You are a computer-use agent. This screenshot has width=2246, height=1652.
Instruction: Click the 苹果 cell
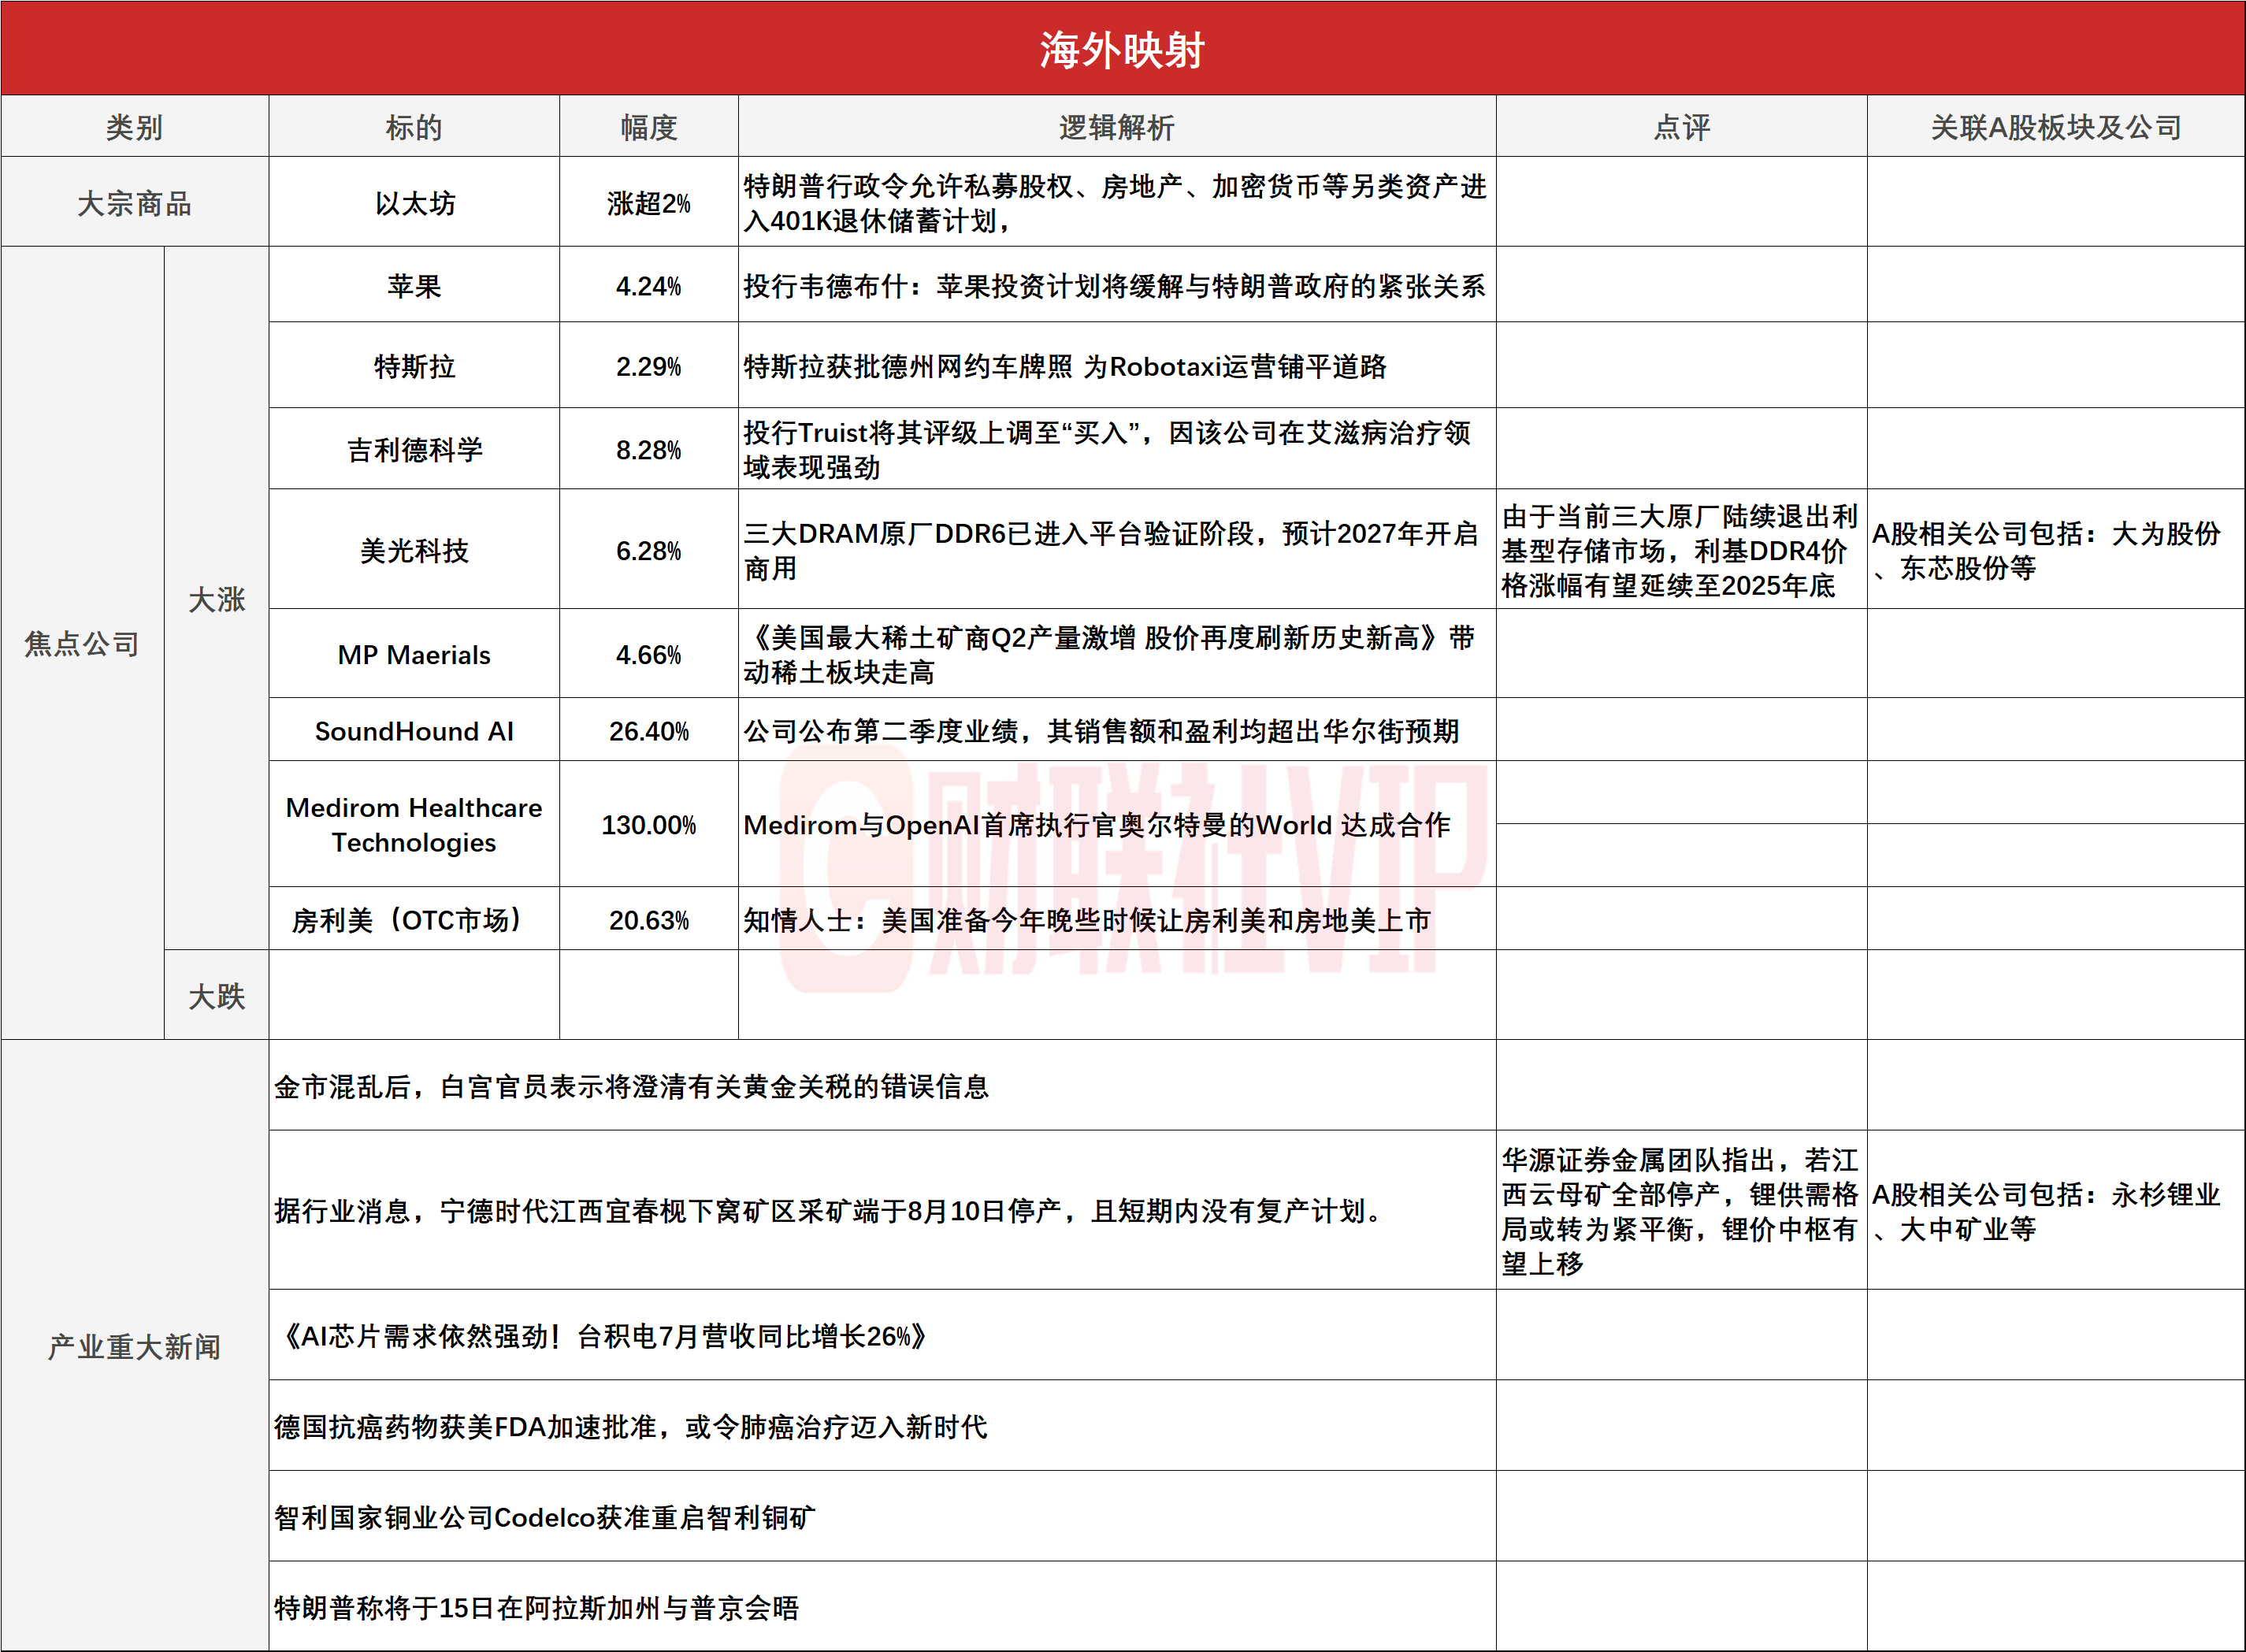414,286
